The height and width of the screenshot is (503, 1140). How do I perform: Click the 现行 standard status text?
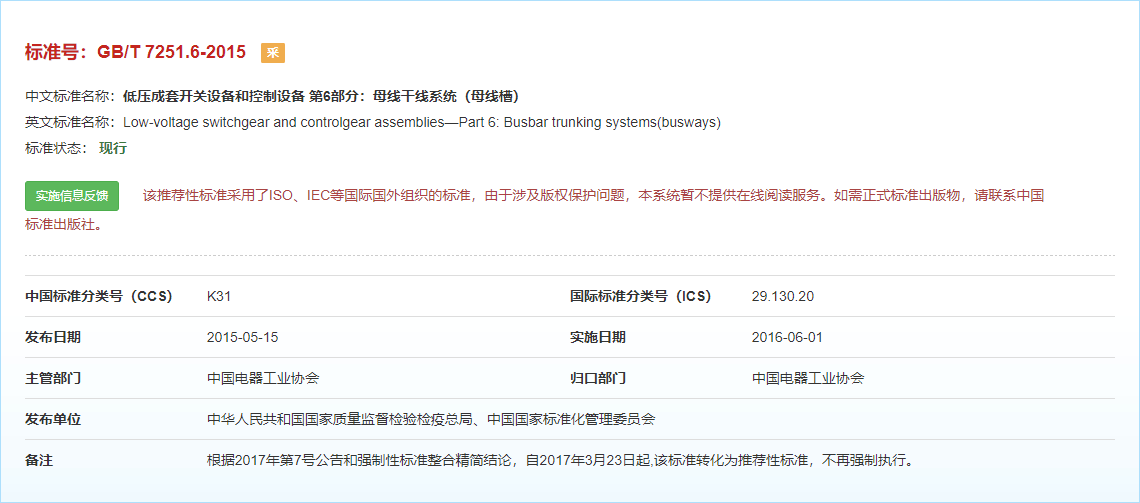coord(113,148)
